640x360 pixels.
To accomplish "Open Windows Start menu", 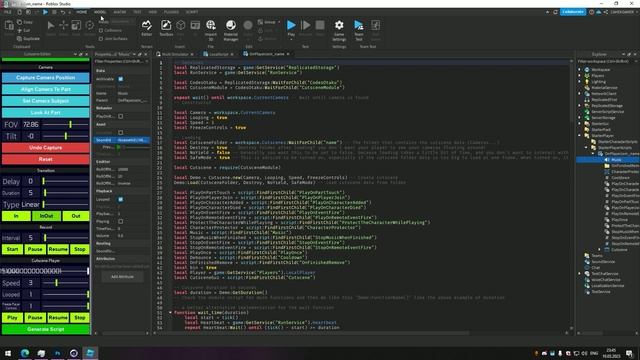I will pyautogui.click(x=8, y=353).
